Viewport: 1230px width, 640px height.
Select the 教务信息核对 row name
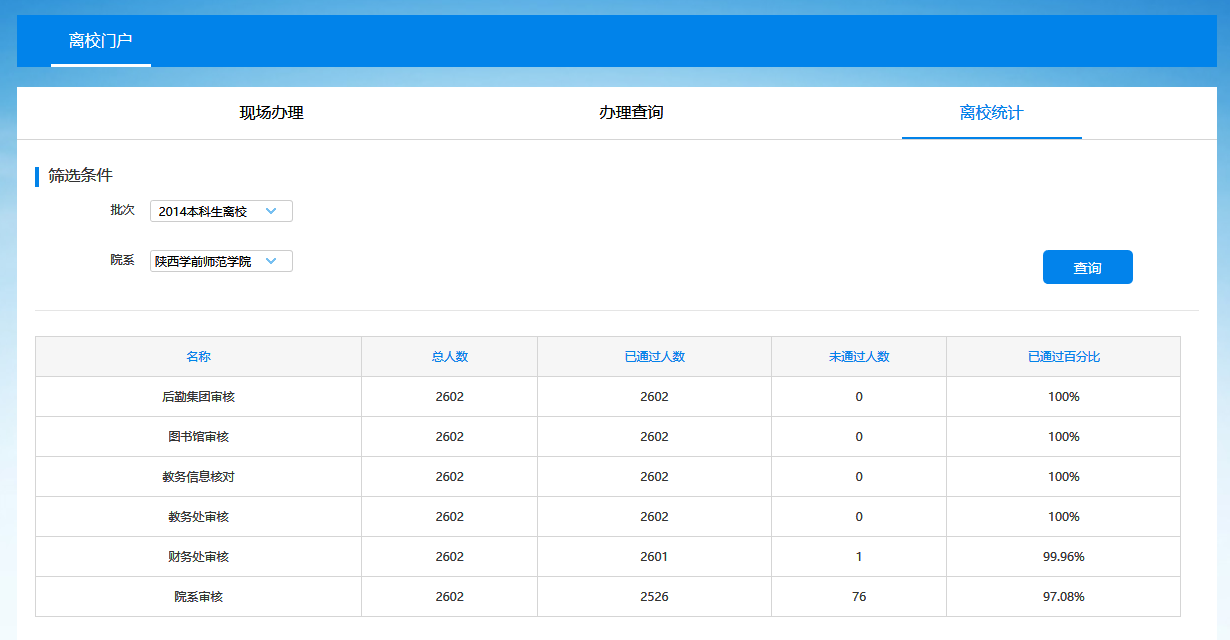click(x=198, y=477)
